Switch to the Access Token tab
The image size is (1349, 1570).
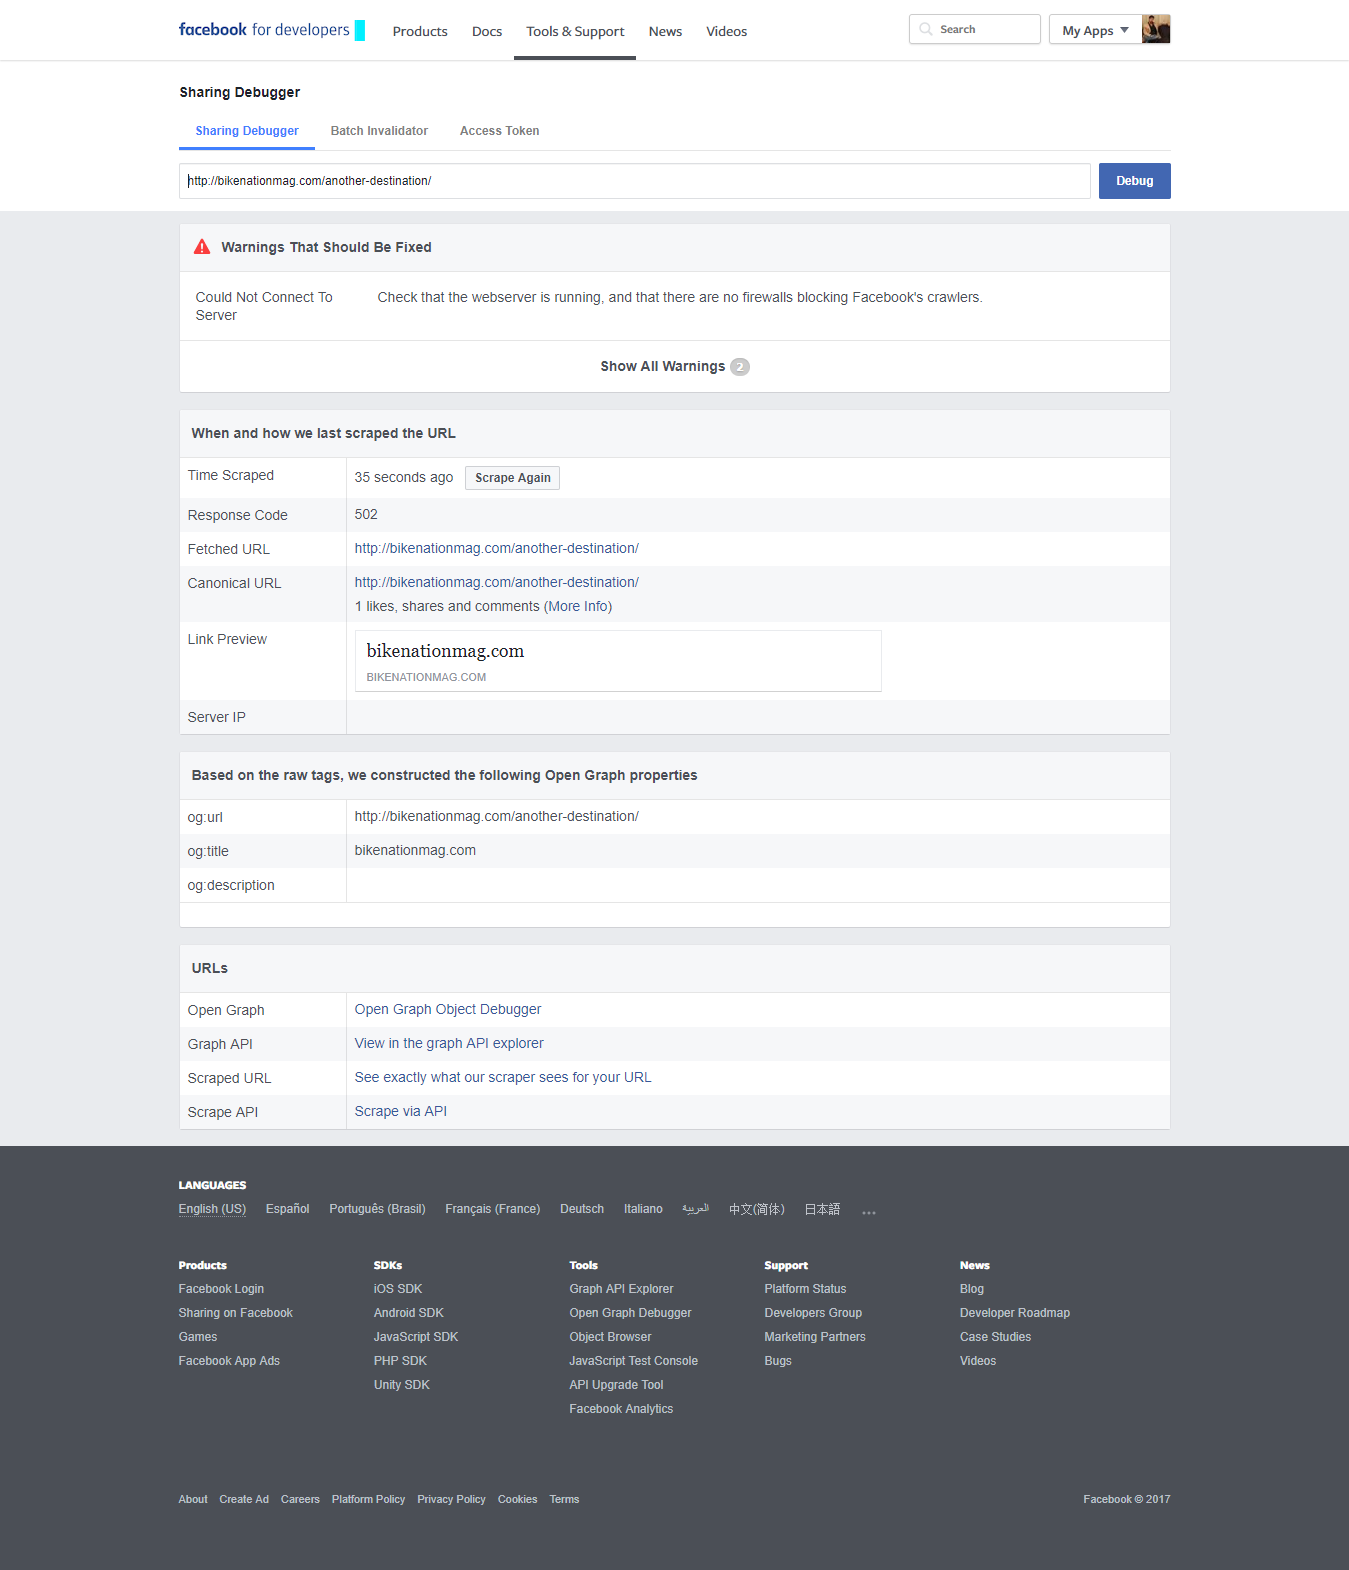click(499, 131)
